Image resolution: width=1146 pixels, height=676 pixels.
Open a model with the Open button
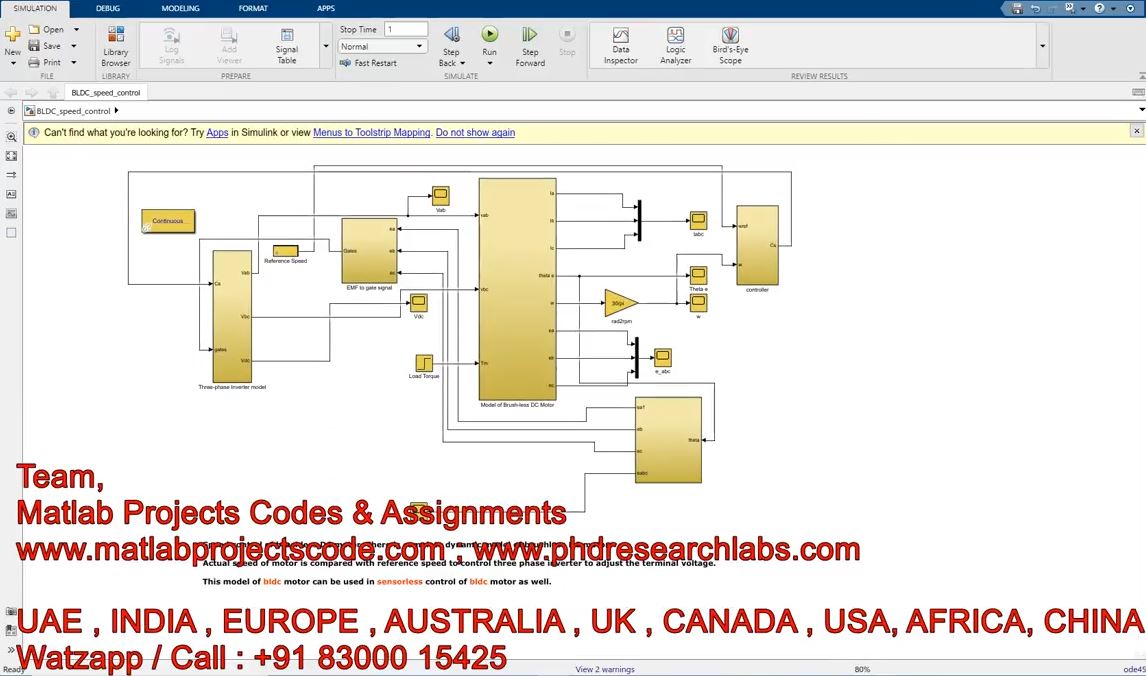coord(46,29)
